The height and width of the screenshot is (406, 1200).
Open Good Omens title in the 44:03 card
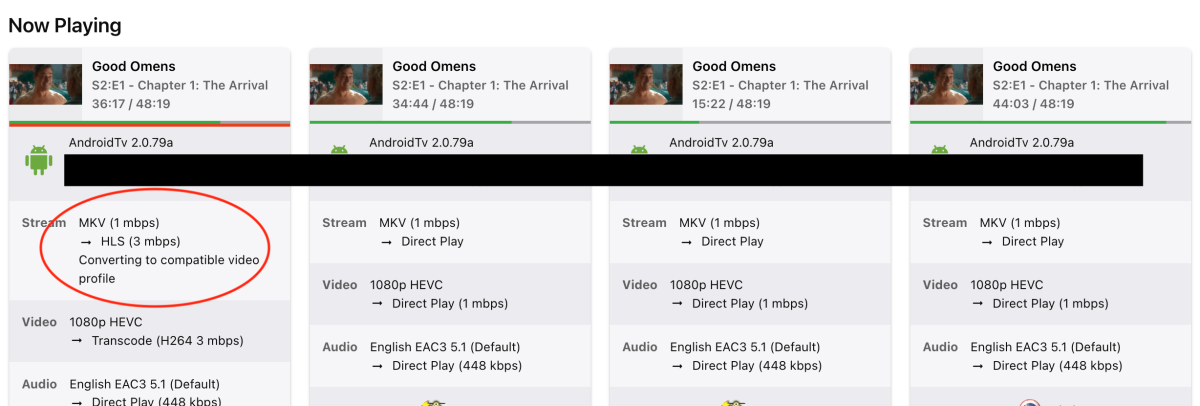[x=1035, y=66]
